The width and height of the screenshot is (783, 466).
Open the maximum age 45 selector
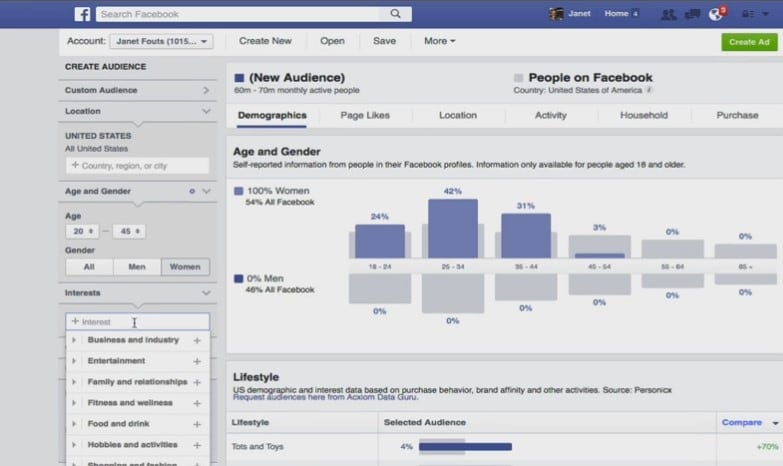(x=129, y=231)
